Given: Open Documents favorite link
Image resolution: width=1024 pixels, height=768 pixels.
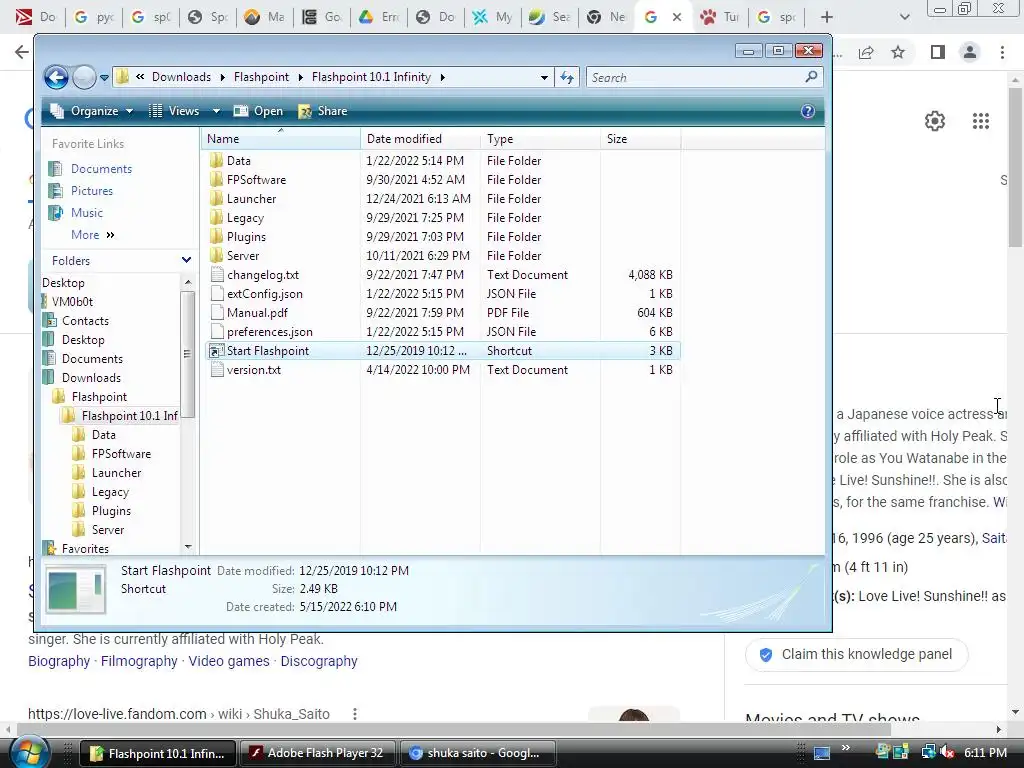Looking at the screenshot, I should point(91,168).
